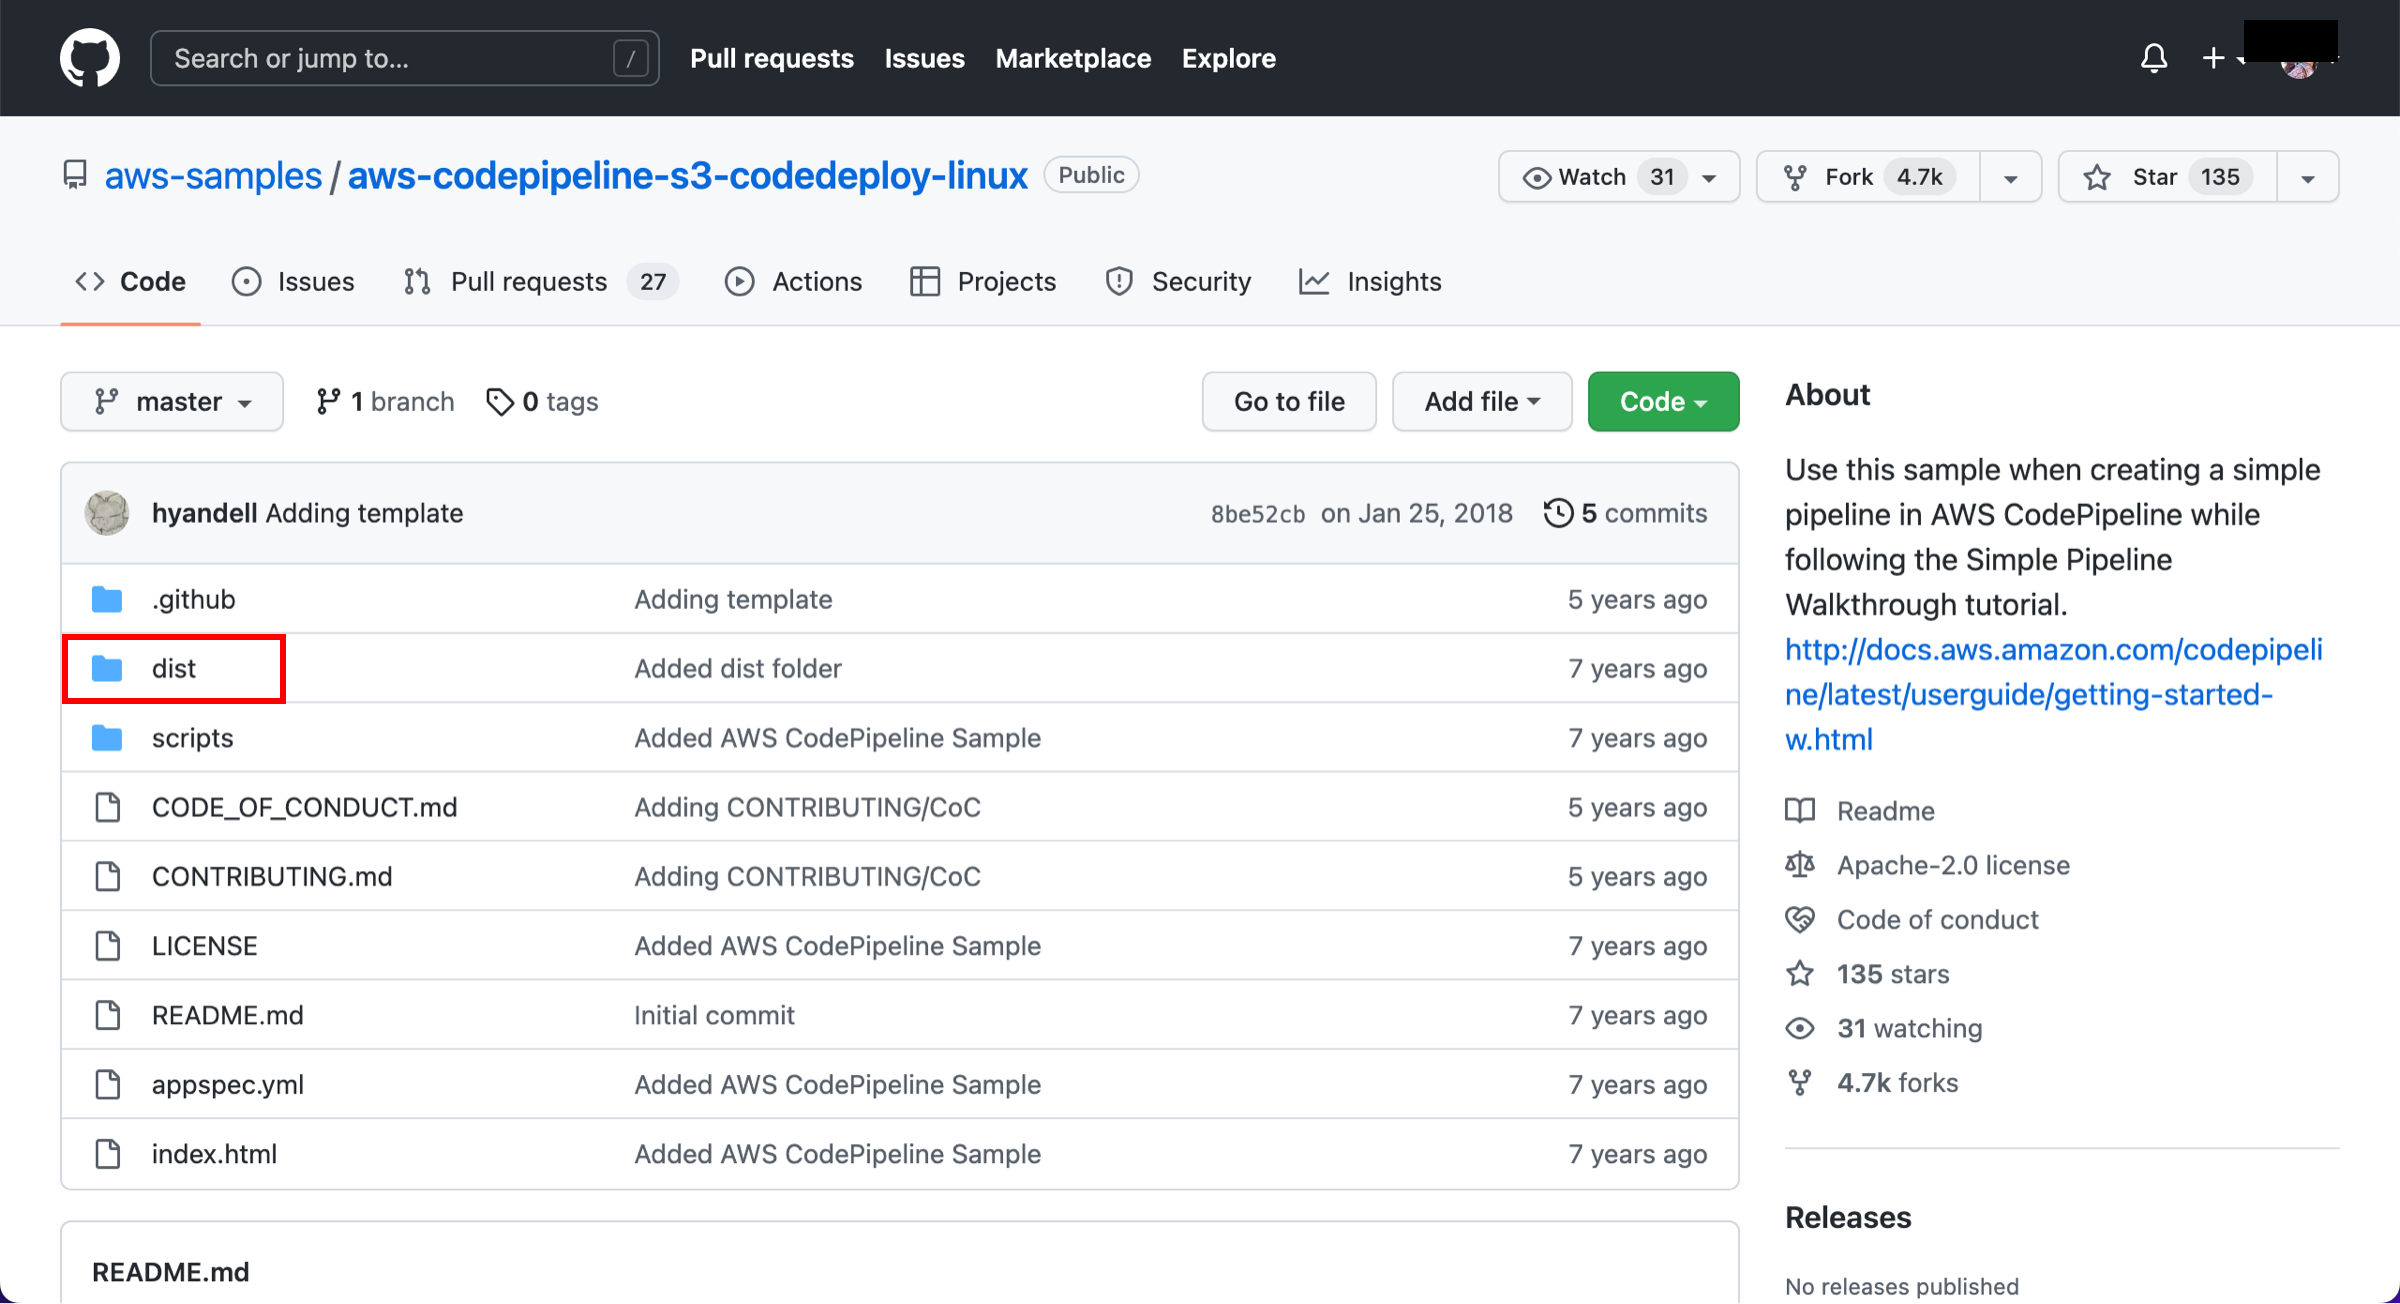Open the Insights tab
The height and width of the screenshot is (1304, 2400).
(1370, 282)
